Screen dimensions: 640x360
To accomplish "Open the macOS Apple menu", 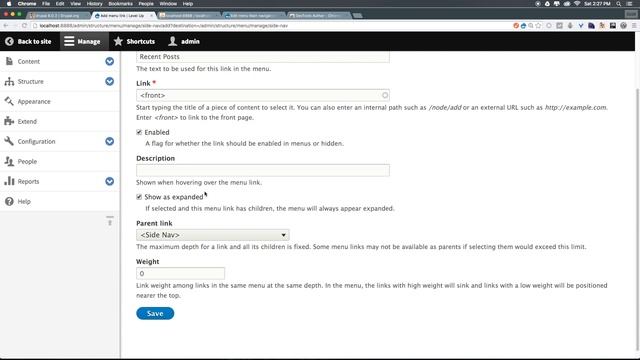I will (9, 4).
